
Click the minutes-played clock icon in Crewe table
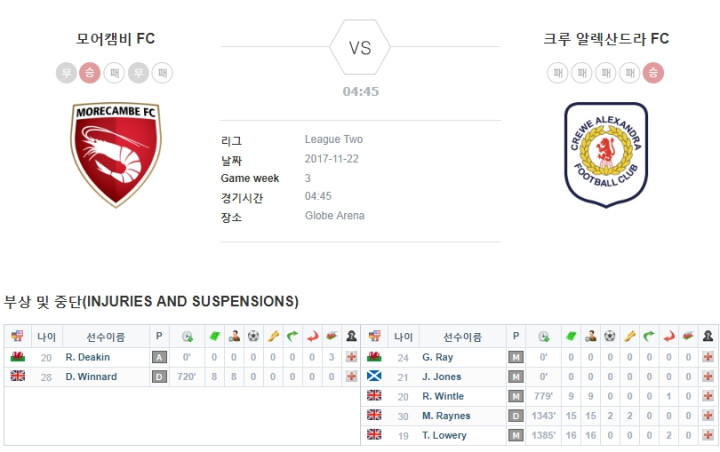pyautogui.click(x=544, y=336)
